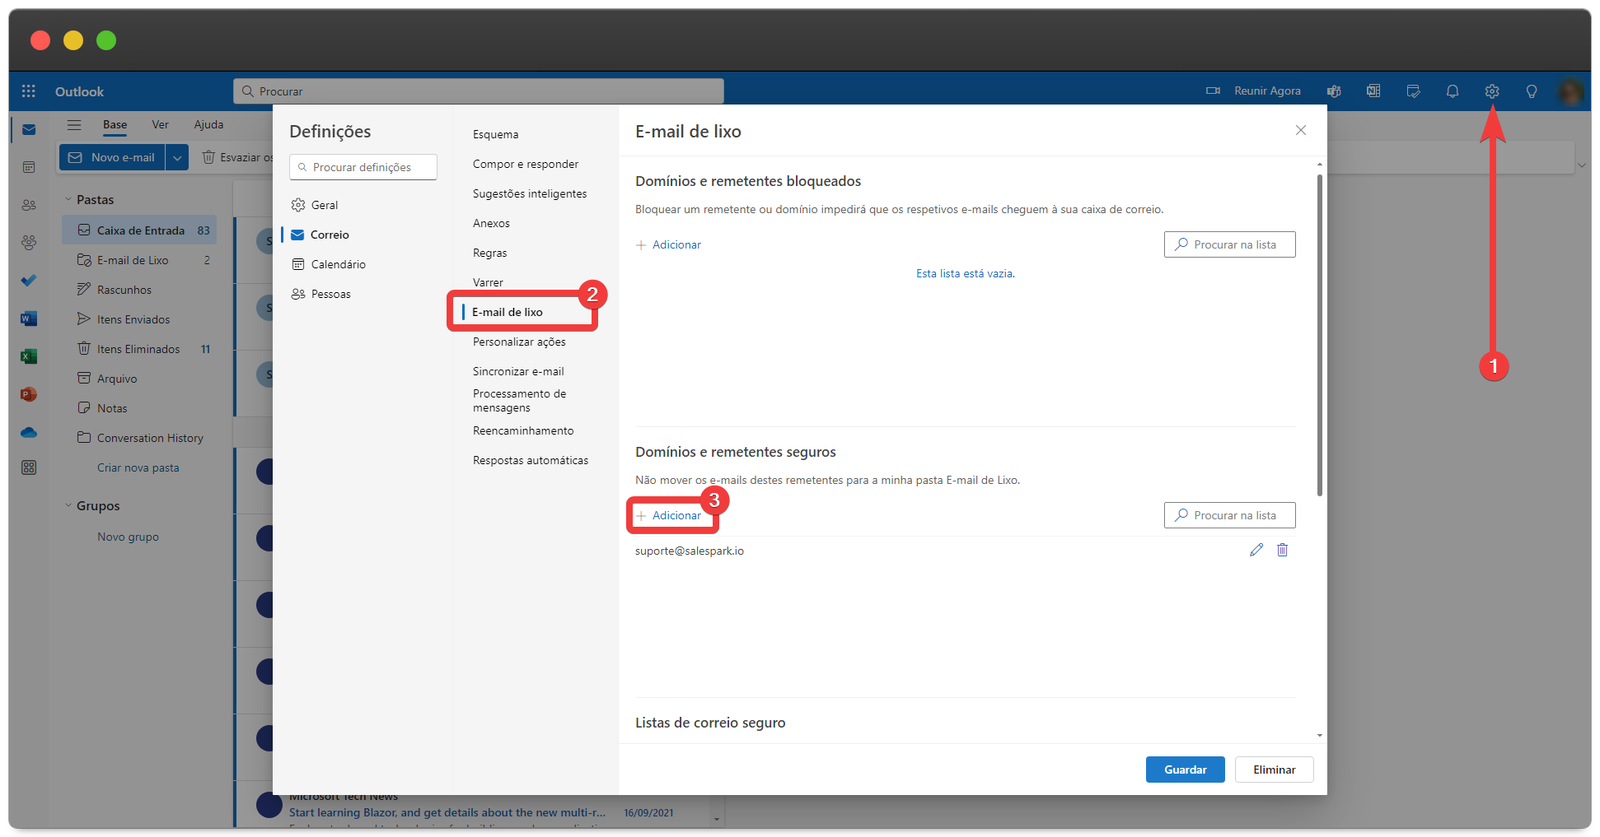
Task: Open OneDrive cloud icon in sidebar
Action: [29, 432]
